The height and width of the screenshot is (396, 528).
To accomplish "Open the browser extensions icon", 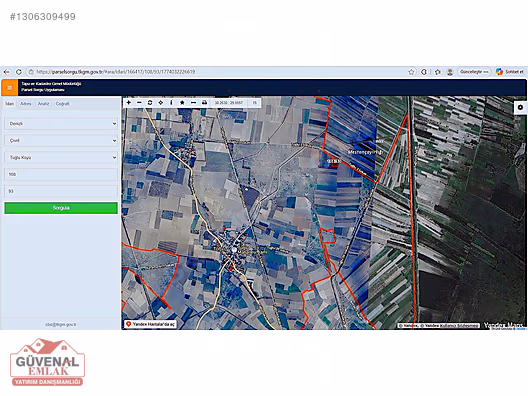I will click(424, 72).
